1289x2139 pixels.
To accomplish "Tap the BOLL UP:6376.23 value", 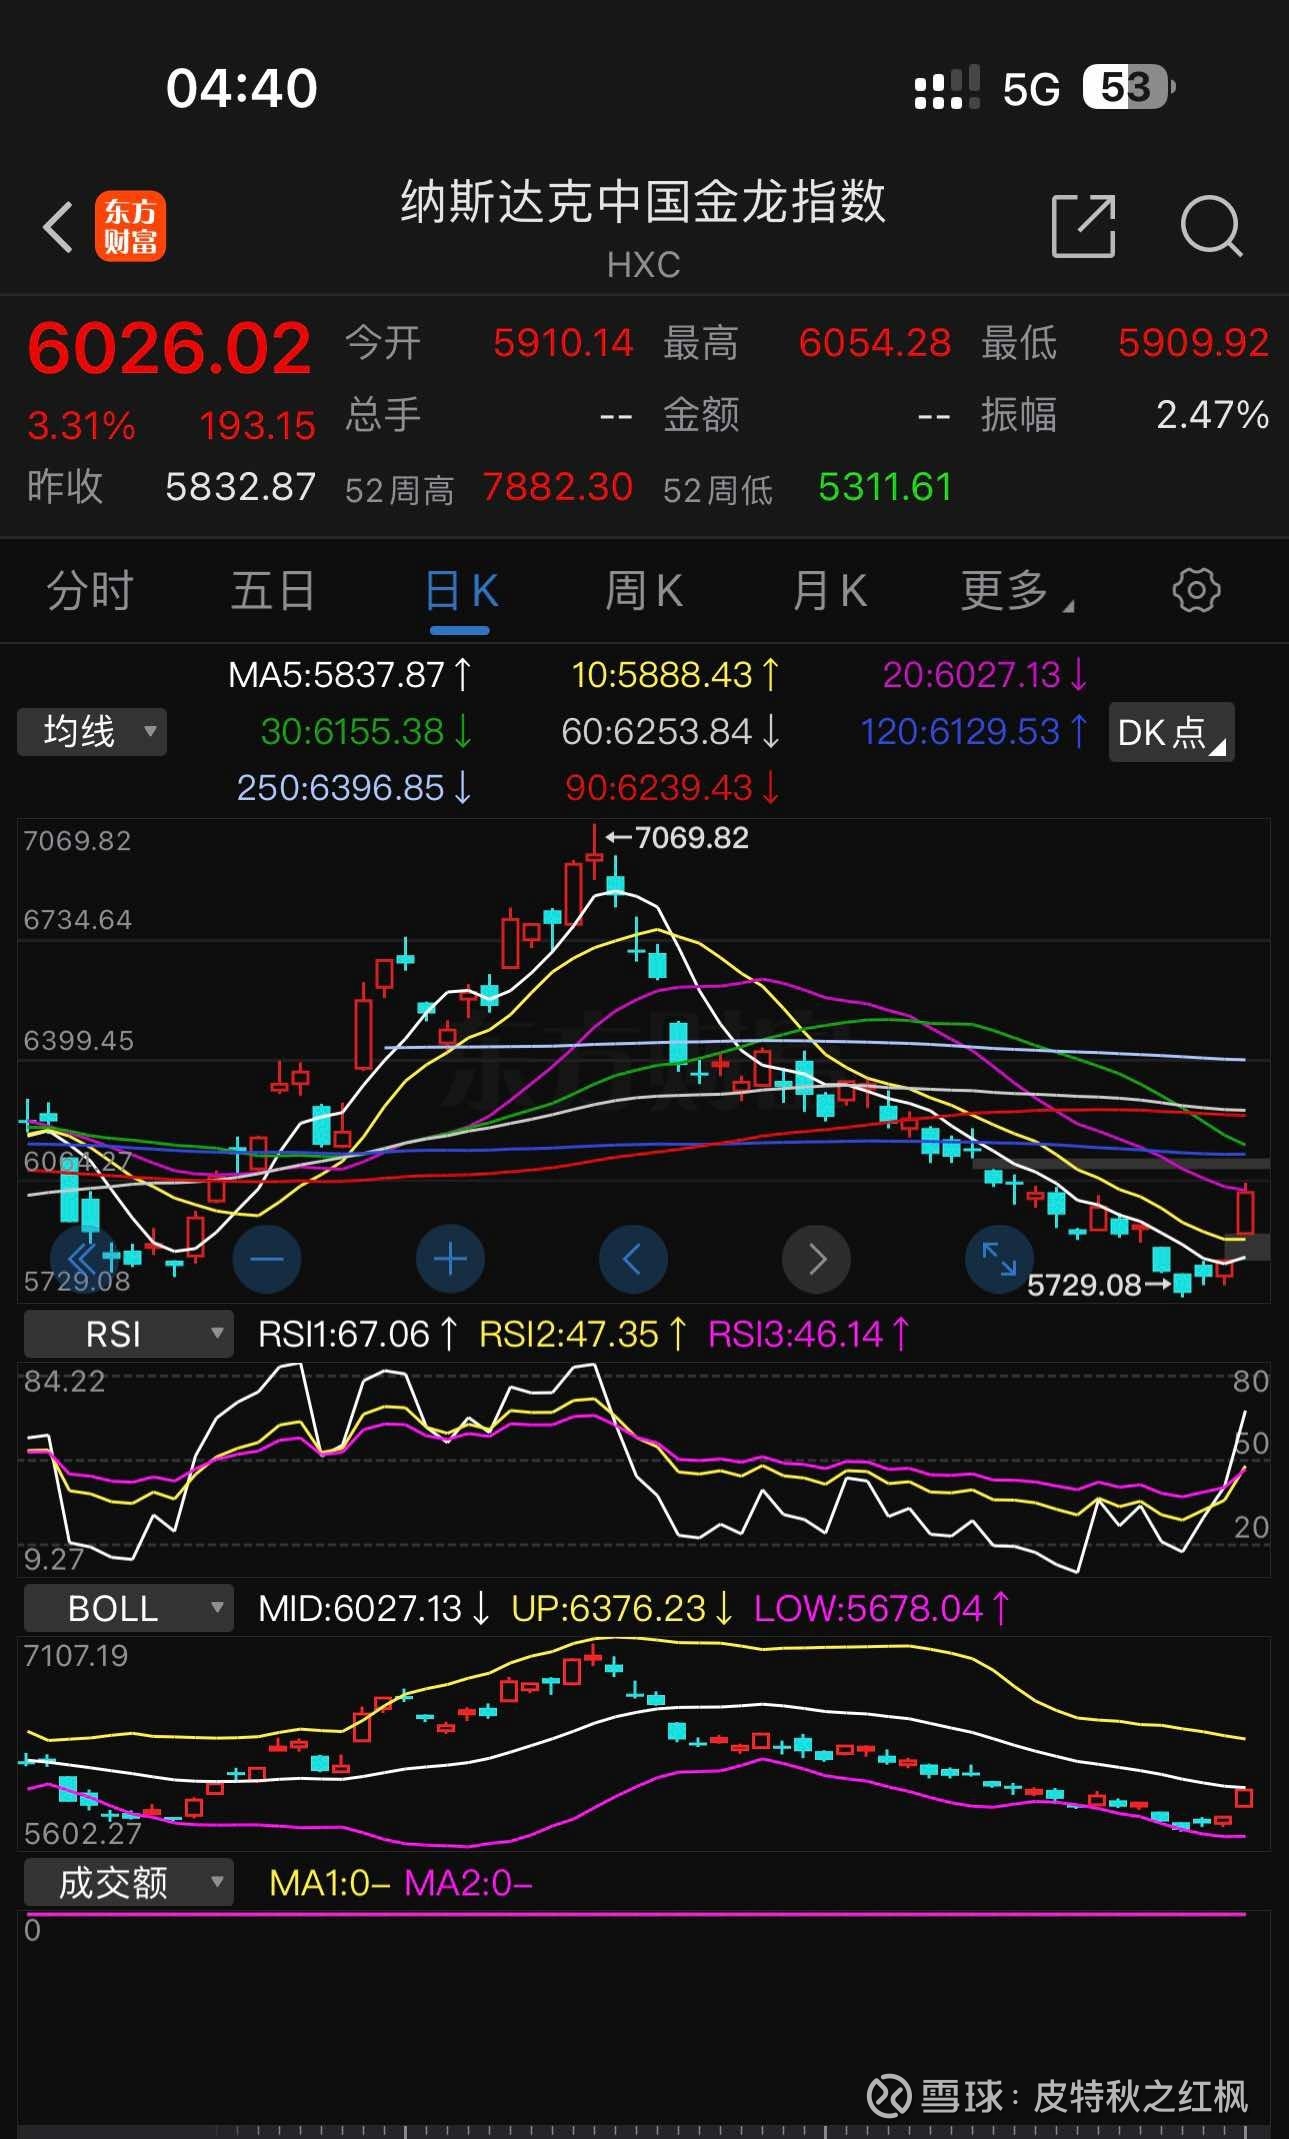I will [623, 1608].
